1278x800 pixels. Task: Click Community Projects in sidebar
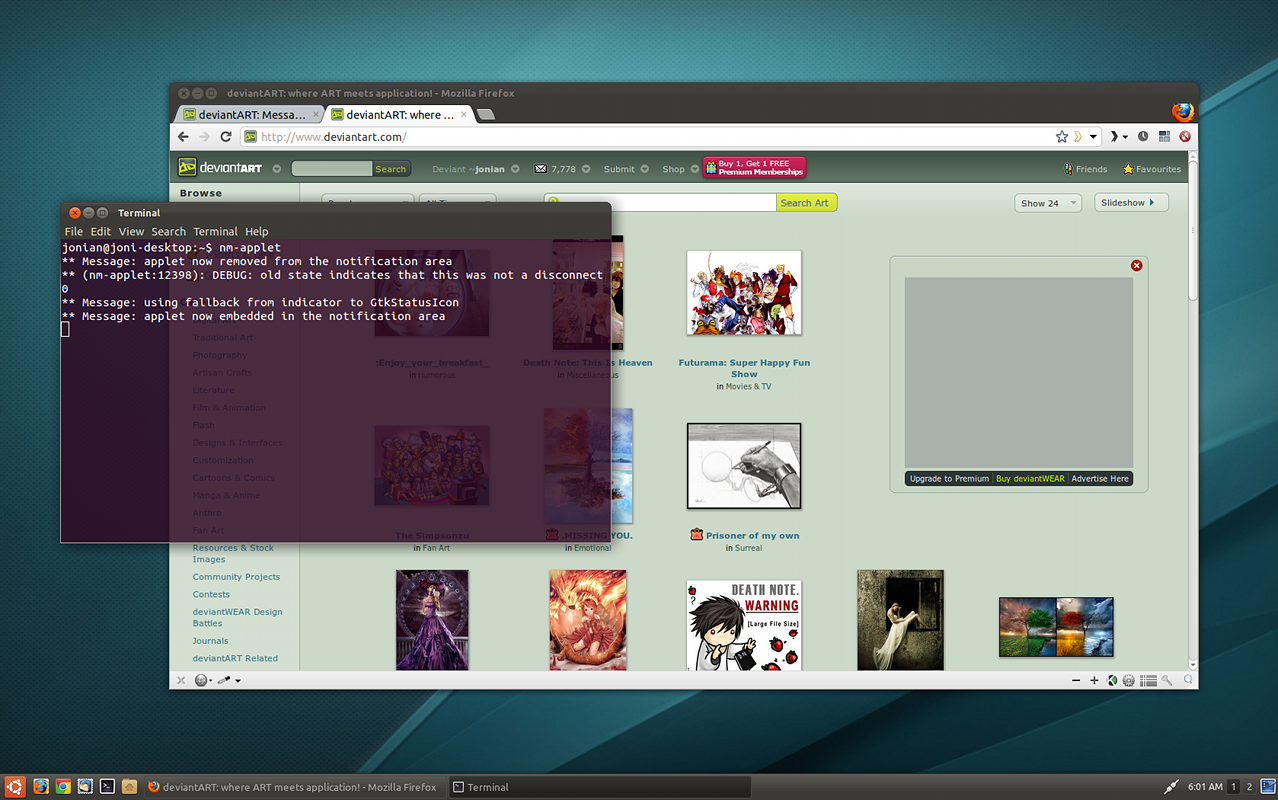(x=236, y=577)
